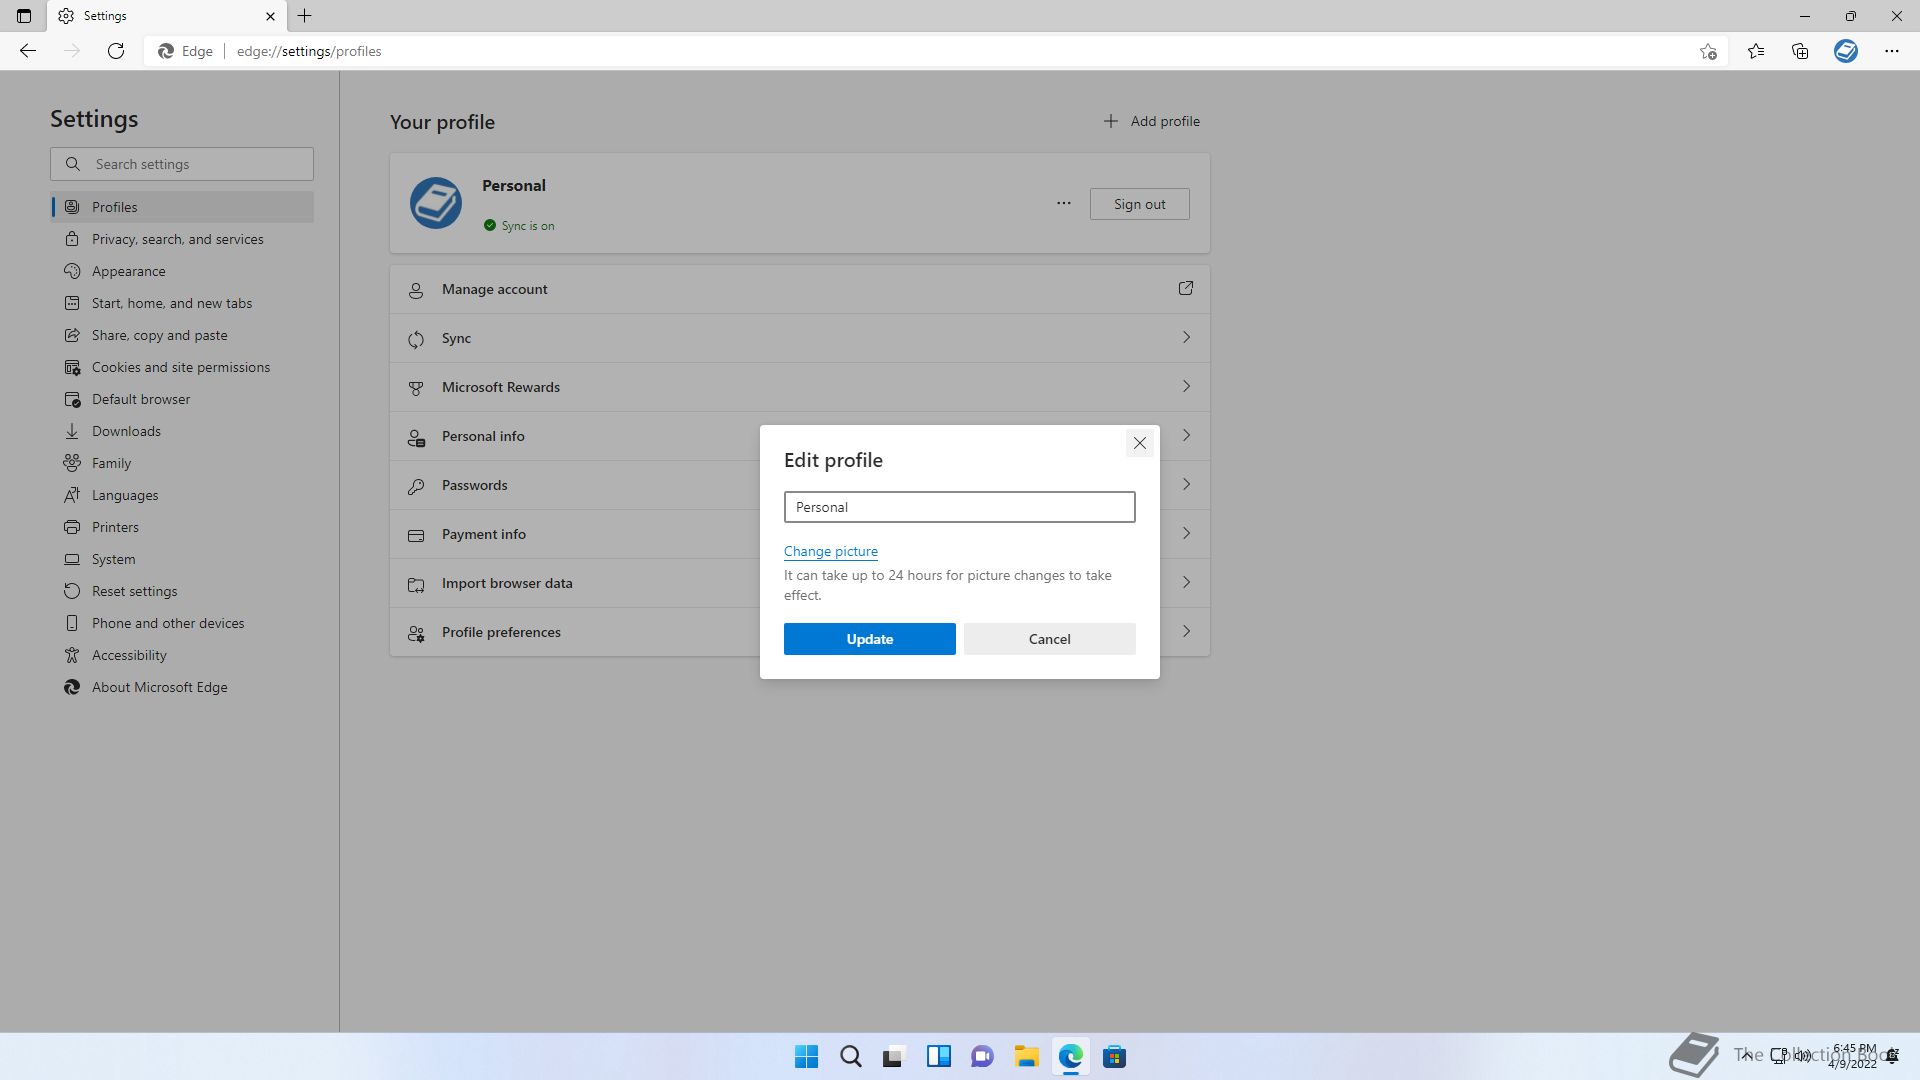Select the Settings browser tab
The height and width of the screenshot is (1080, 1920).
[x=166, y=16]
